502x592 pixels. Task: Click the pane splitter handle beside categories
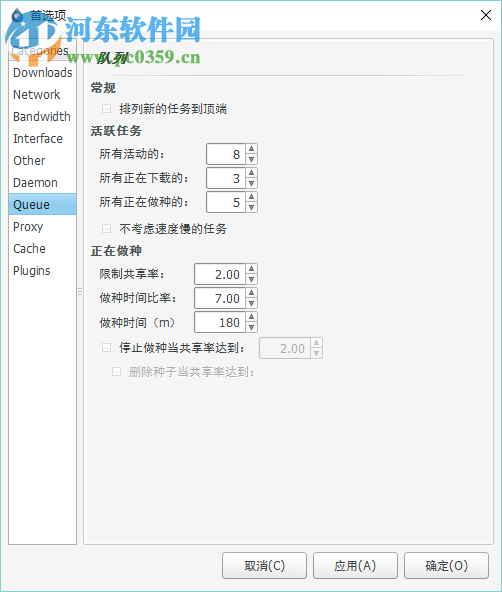click(x=80, y=291)
